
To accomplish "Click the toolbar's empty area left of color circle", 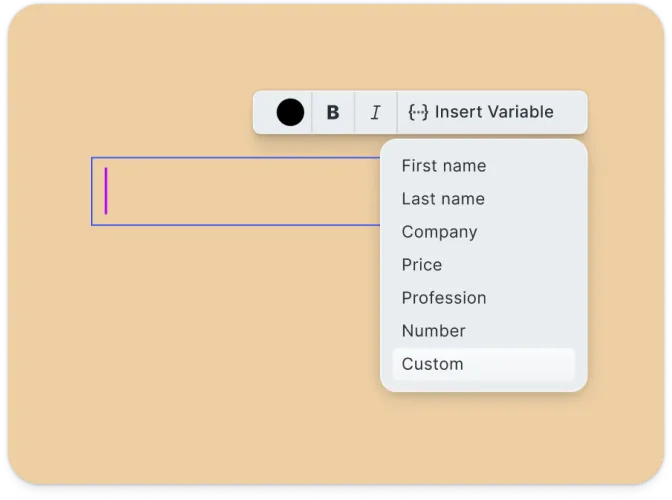I will pos(265,112).
